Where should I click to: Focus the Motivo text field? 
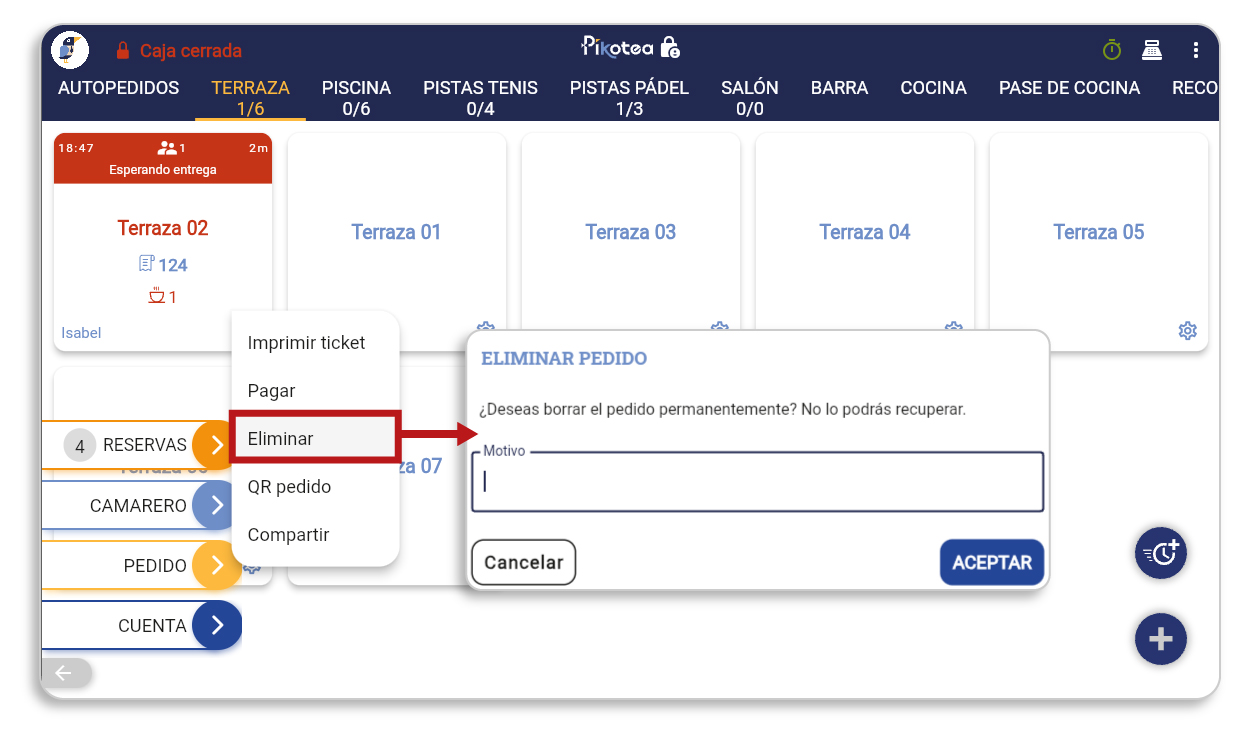click(x=757, y=482)
